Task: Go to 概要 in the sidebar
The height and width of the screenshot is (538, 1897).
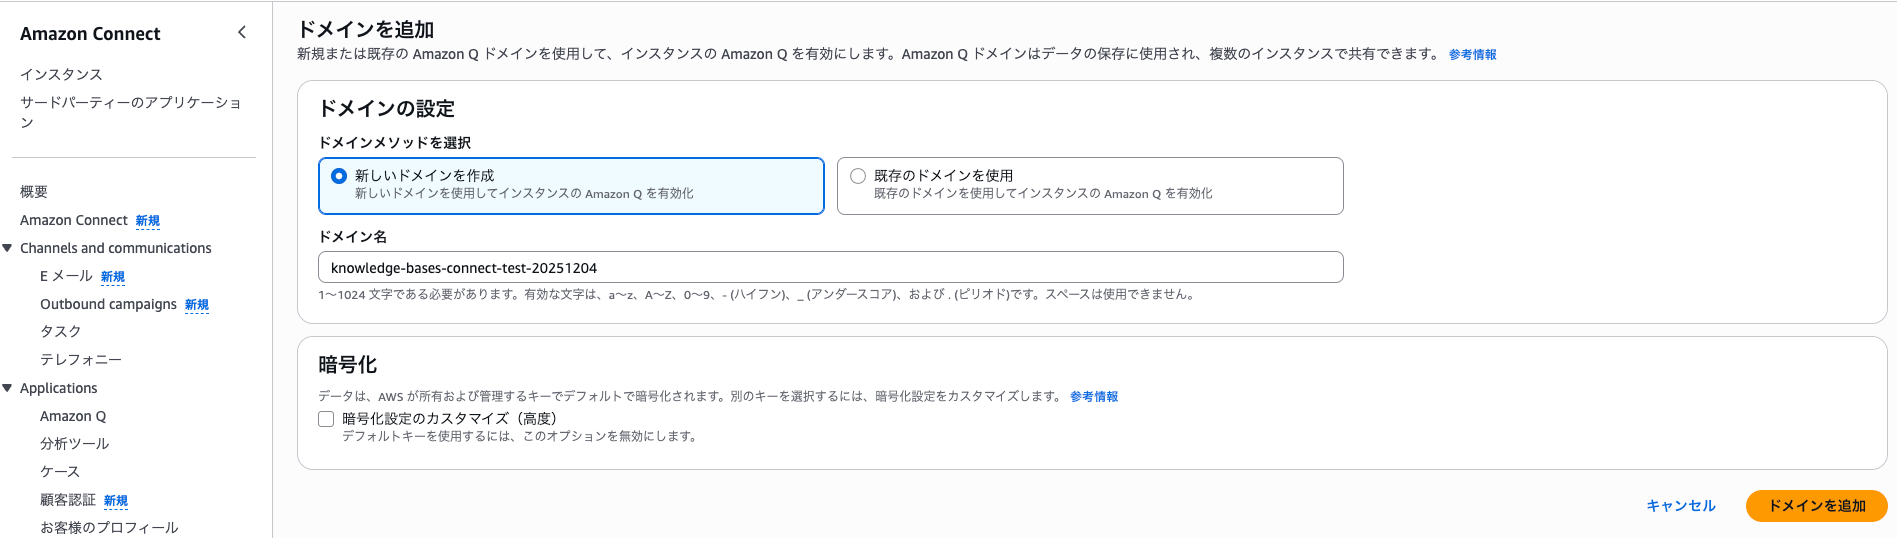Action: click(x=34, y=191)
